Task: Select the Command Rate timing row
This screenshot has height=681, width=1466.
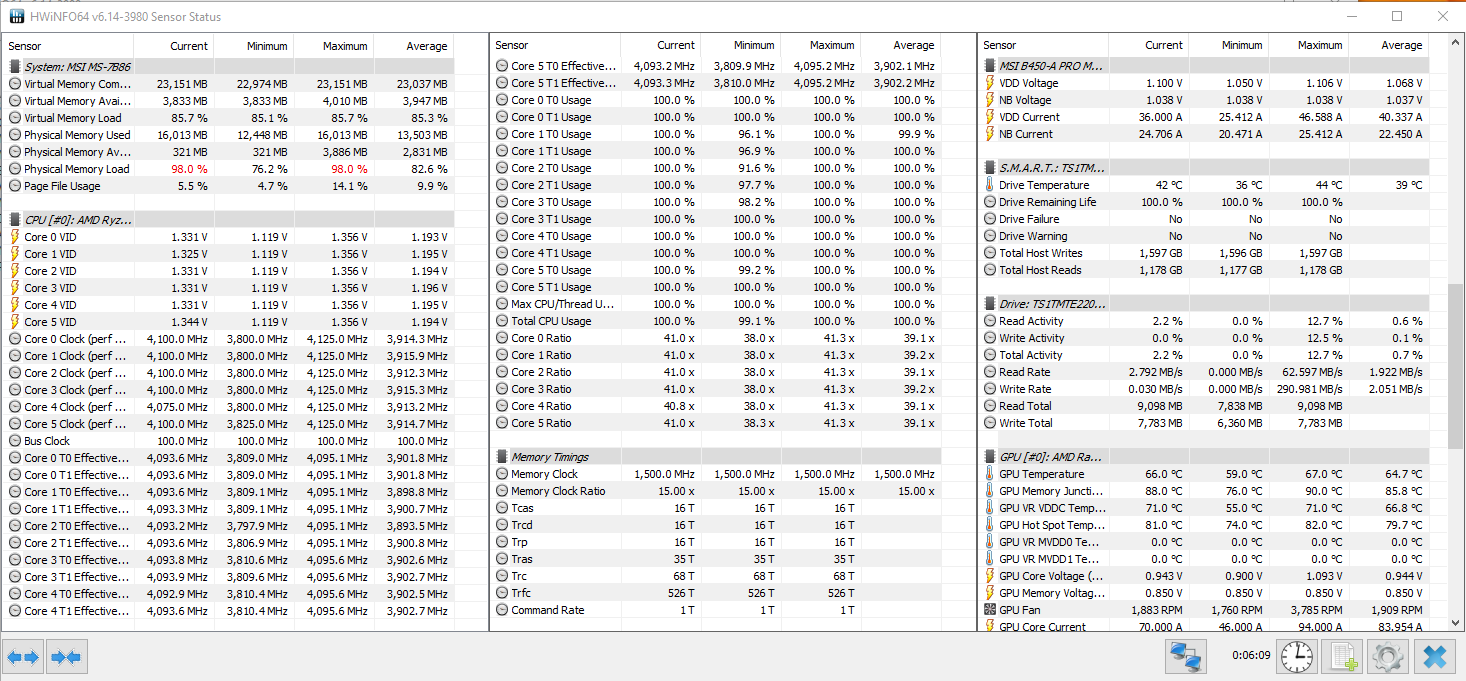Action: point(716,610)
